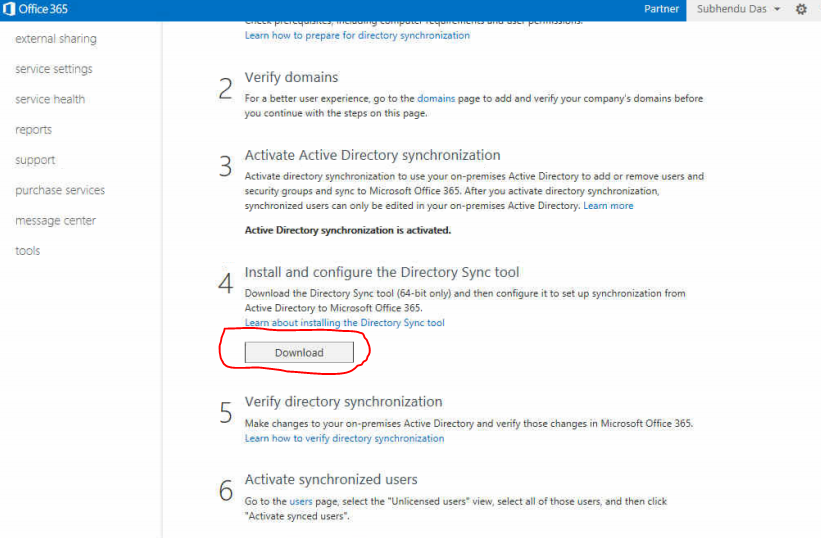Click the Download button for Directory Sync tool
Screen dimensions: 821x538
299,353
